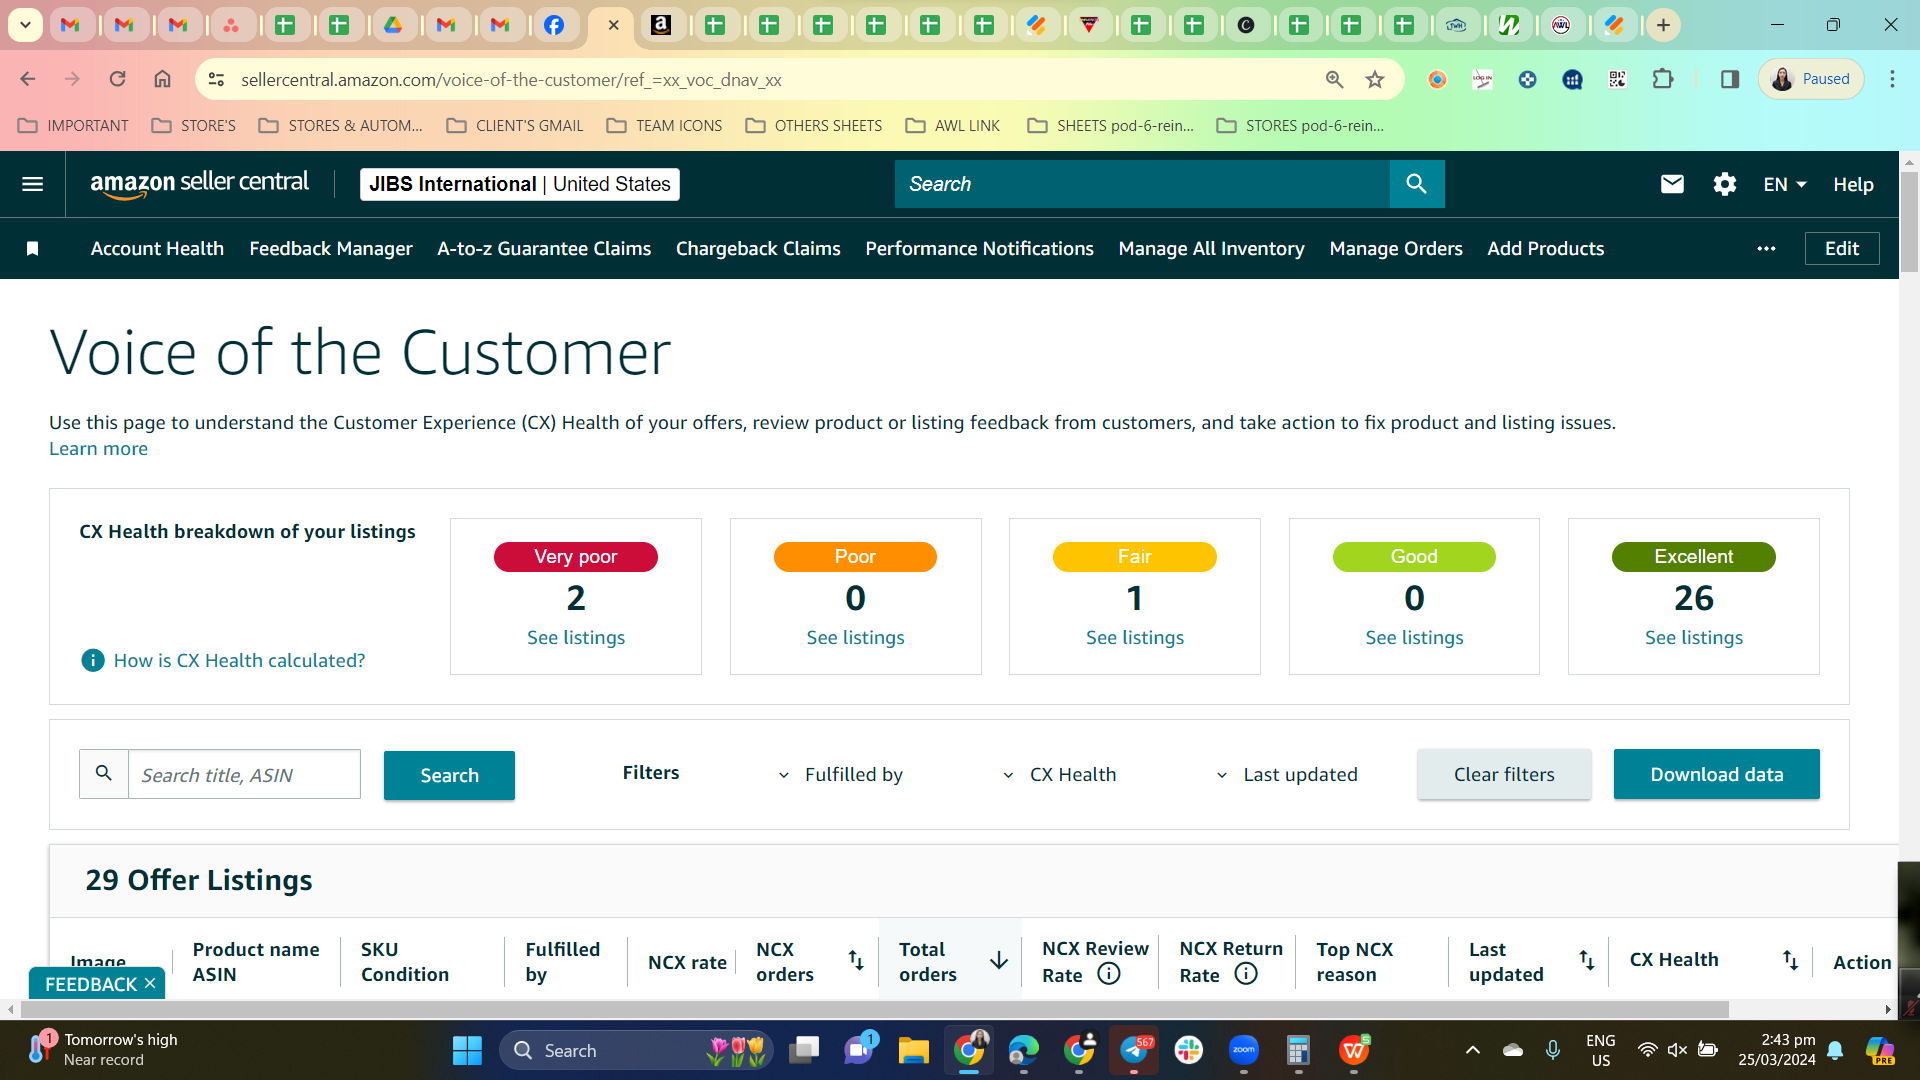Image resolution: width=1920 pixels, height=1080 pixels.
Task: See listings under Fair
Action: coord(1135,638)
